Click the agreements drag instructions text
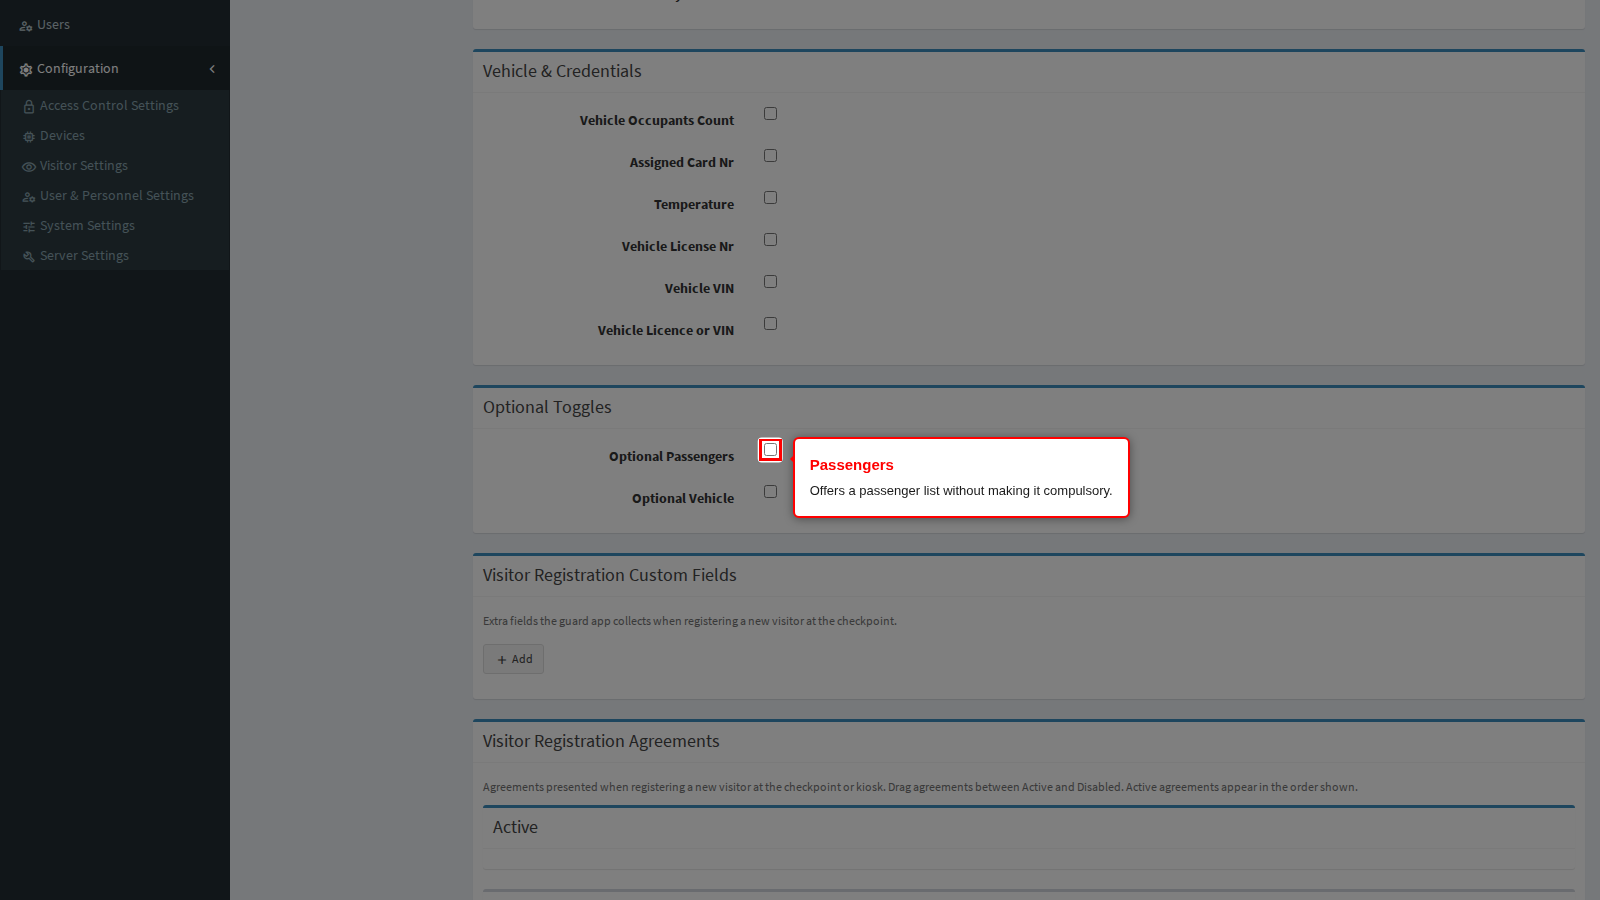1600x900 pixels. [x=920, y=787]
